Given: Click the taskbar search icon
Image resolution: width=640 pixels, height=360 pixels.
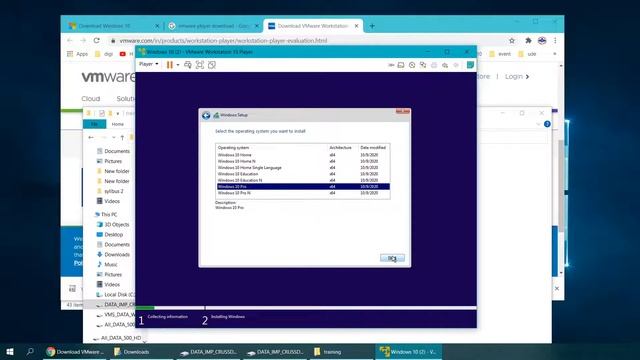Looking at the screenshot, I should (30, 351).
